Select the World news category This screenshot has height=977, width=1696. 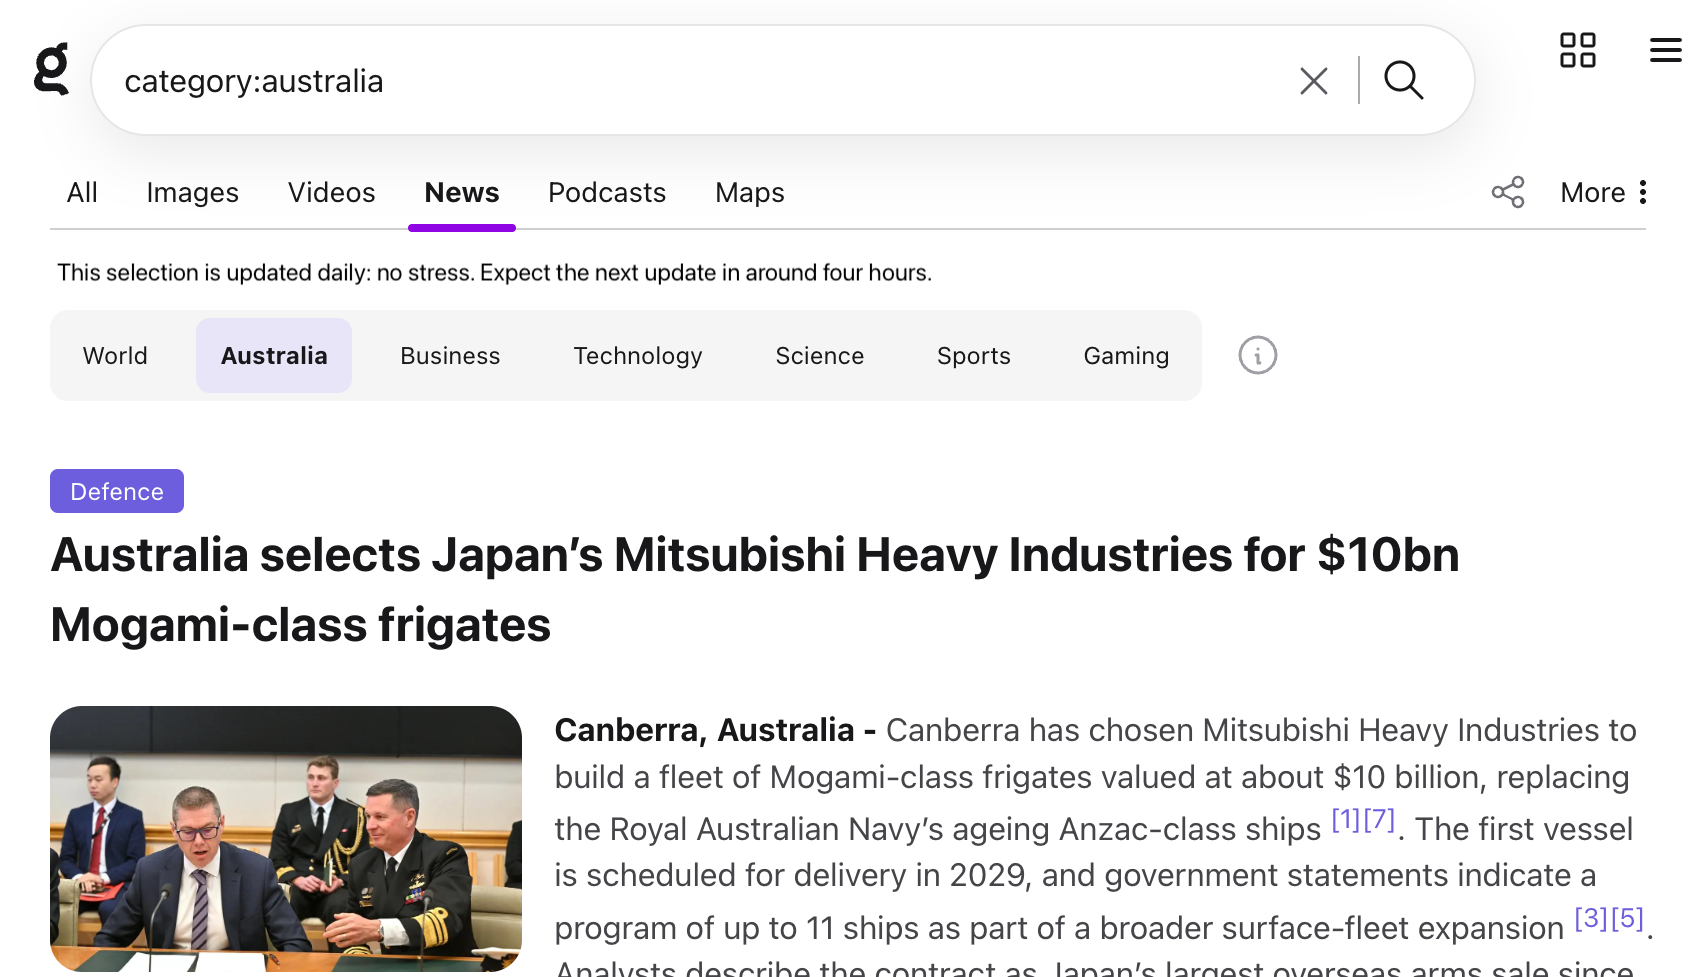tap(115, 356)
